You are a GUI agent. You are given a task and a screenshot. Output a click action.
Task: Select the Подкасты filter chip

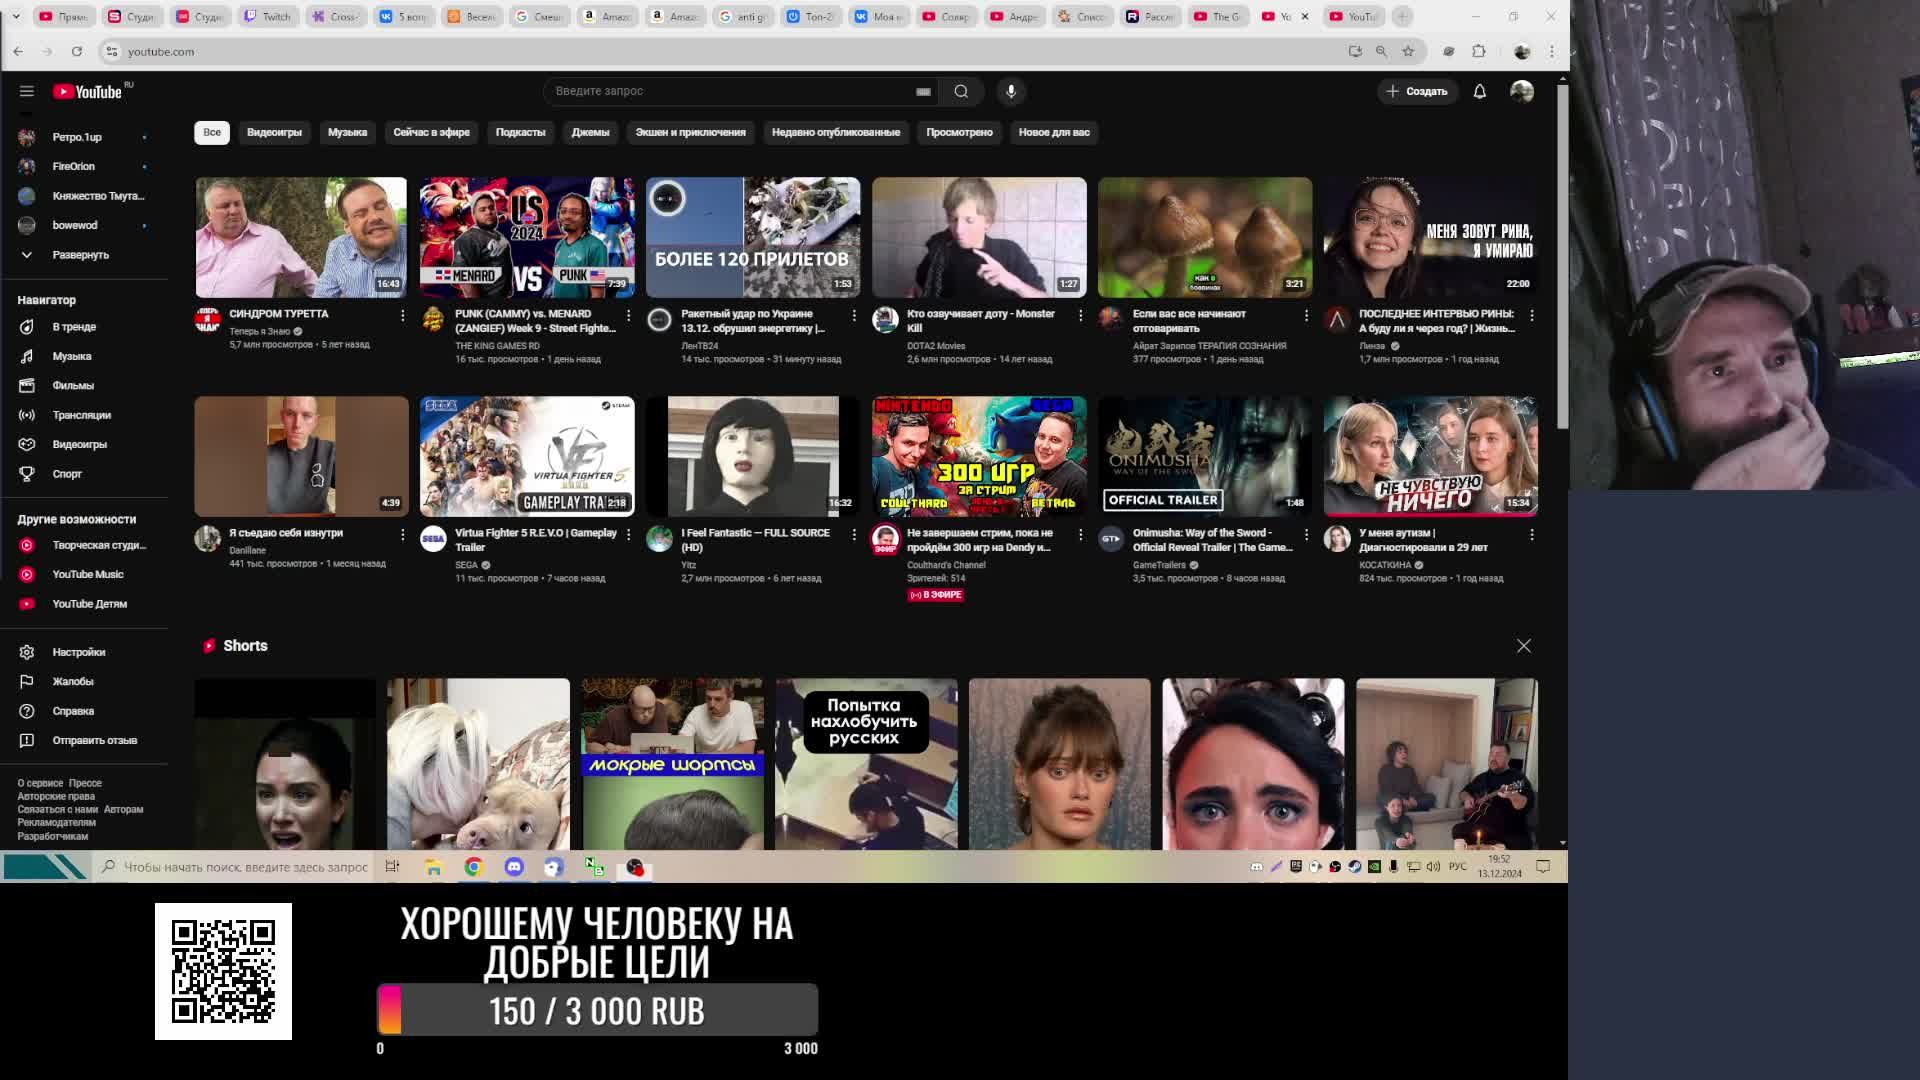[x=520, y=132]
